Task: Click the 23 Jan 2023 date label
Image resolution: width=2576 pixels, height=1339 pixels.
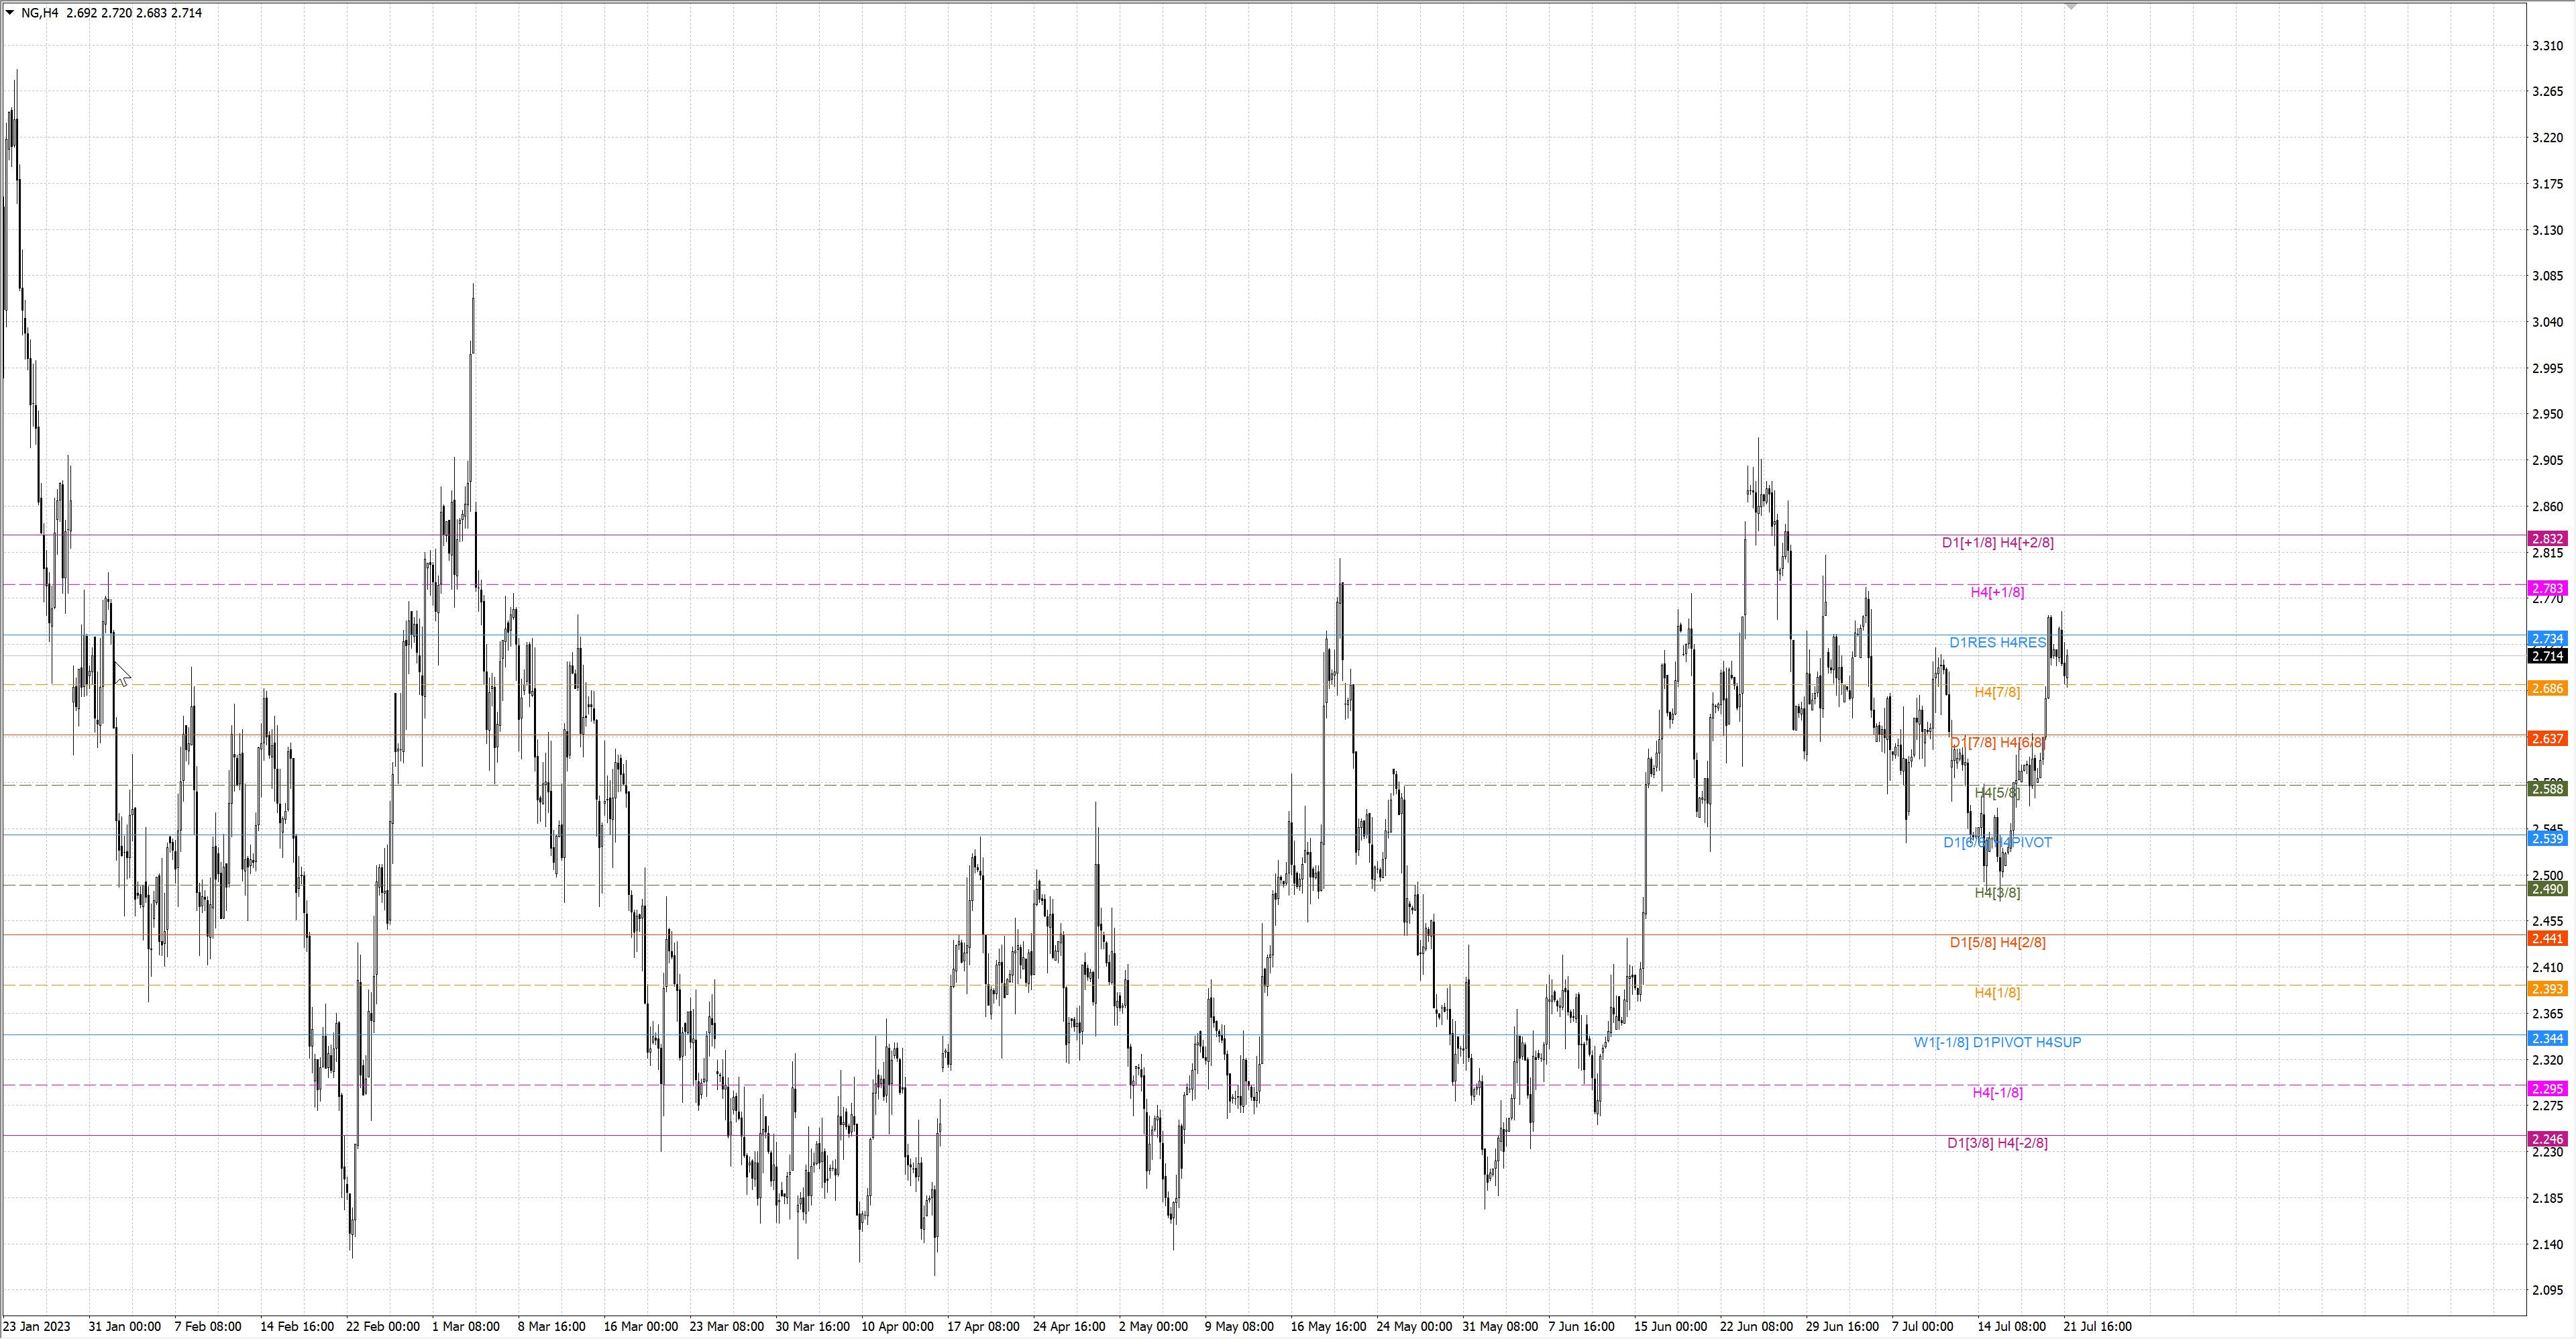Action: click(x=37, y=1326)
